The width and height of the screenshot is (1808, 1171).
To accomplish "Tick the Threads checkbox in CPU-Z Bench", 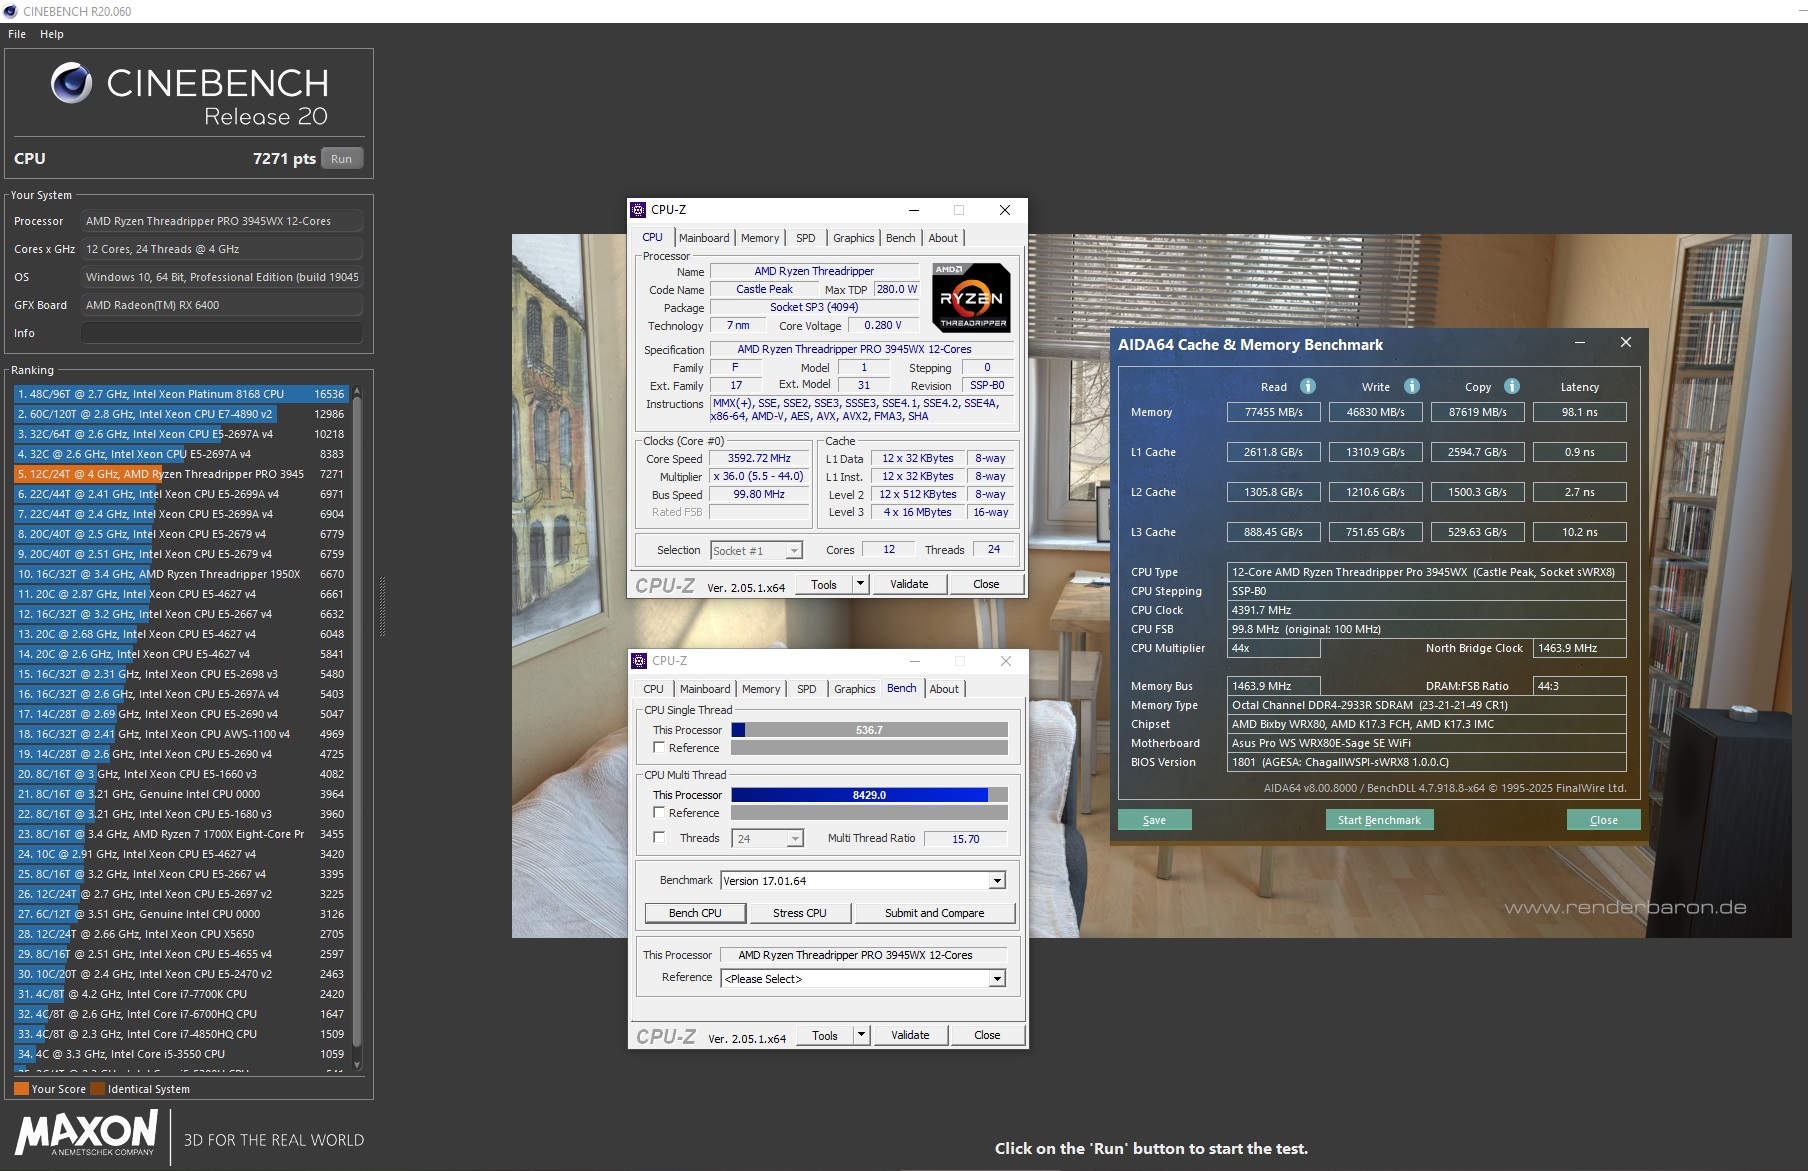I will (659, 838).
